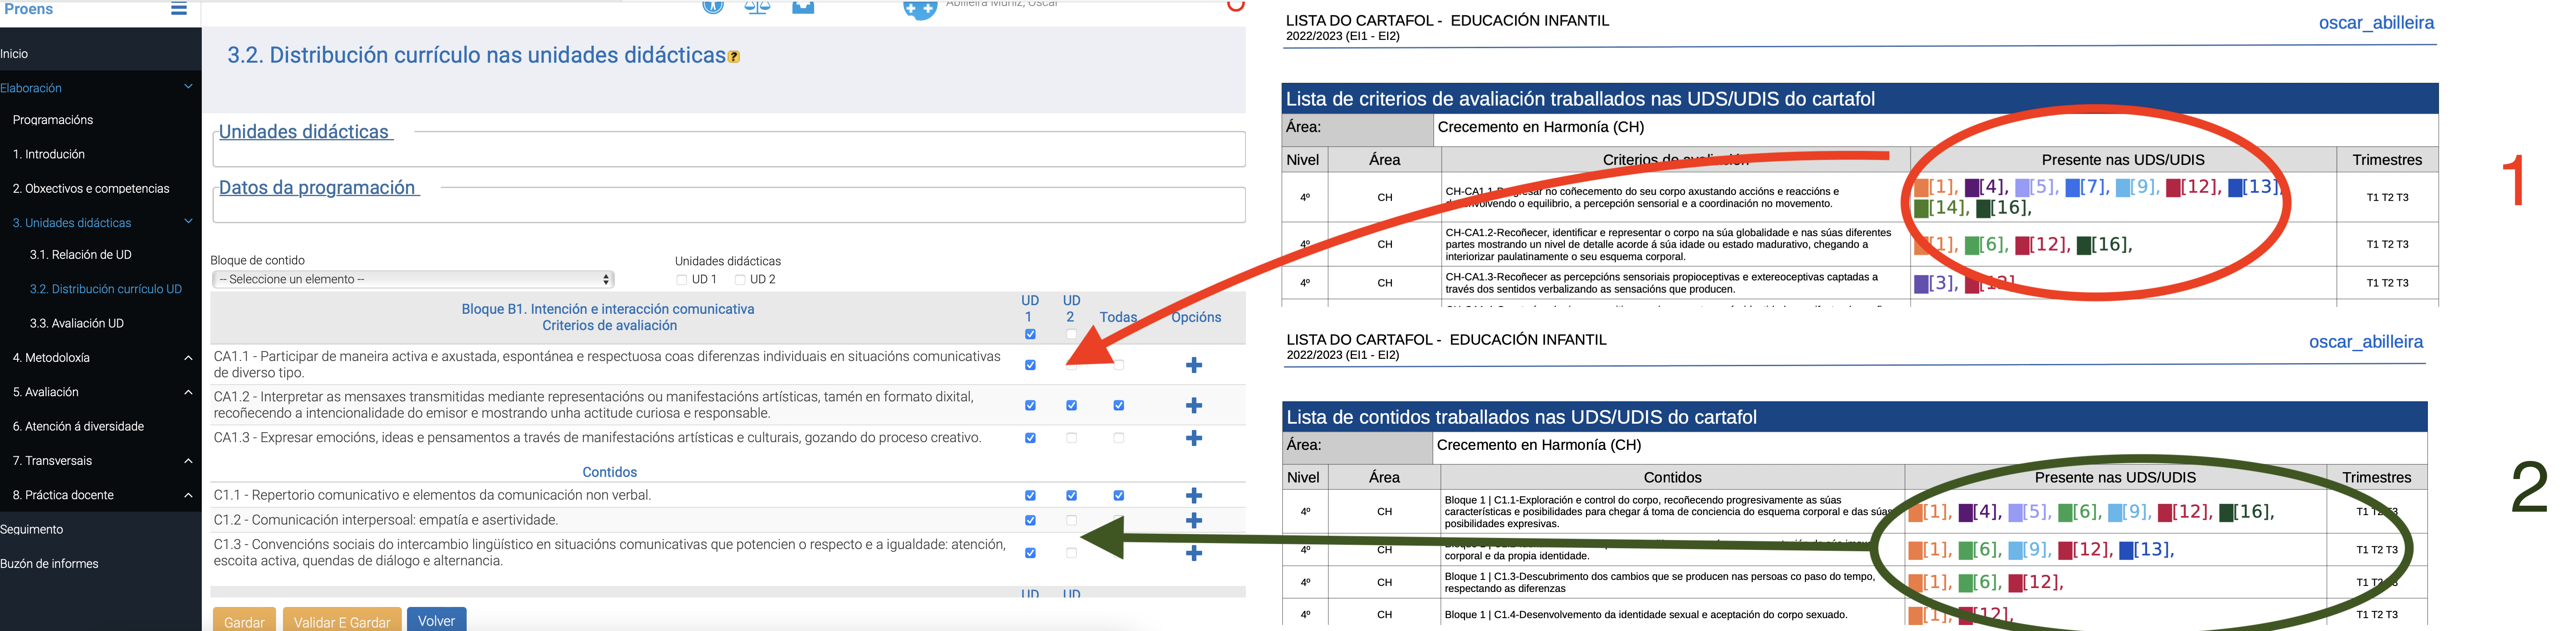Click the Volver button

(436, 620)
